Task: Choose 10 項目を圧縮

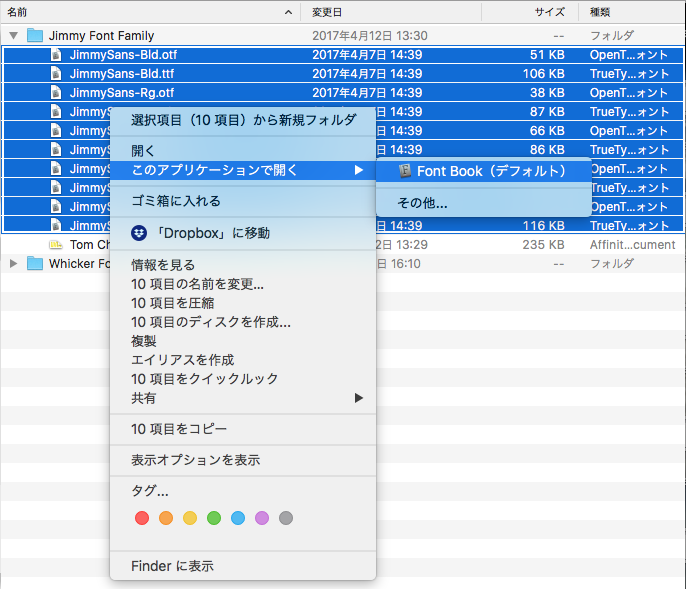Action: tap(173, 303)
